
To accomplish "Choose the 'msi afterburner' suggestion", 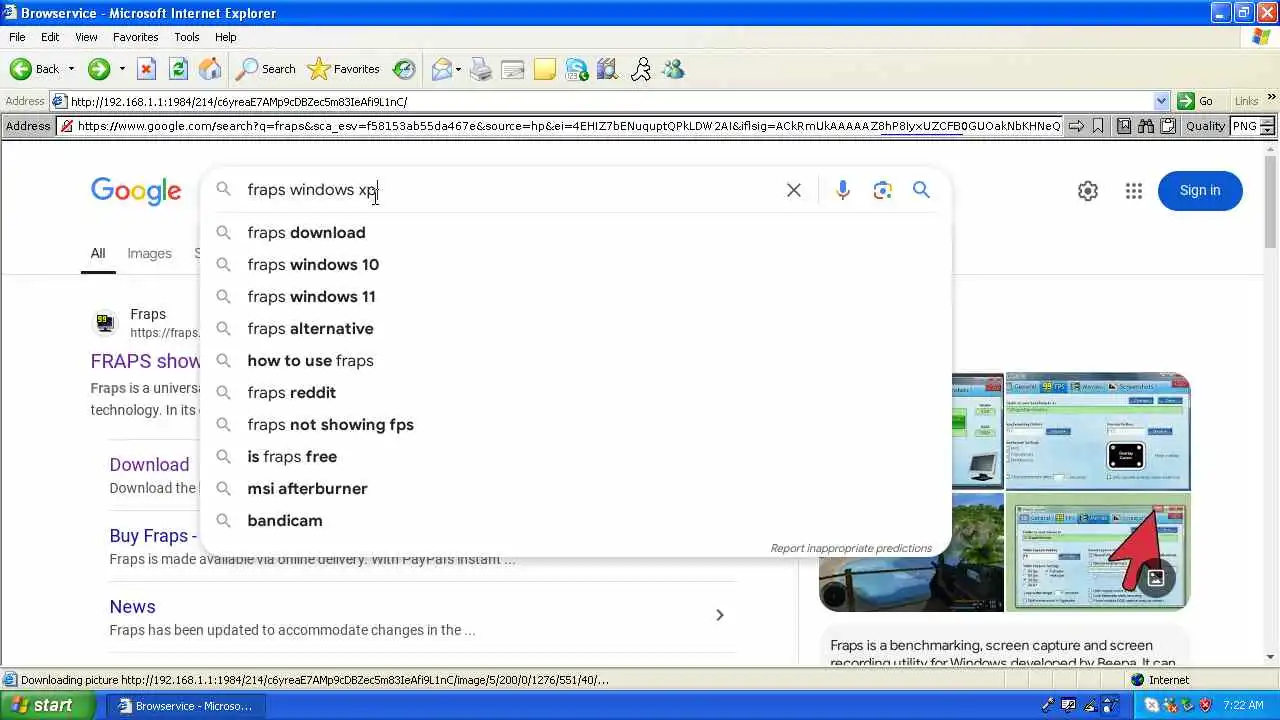I will (x=575, y=489).
